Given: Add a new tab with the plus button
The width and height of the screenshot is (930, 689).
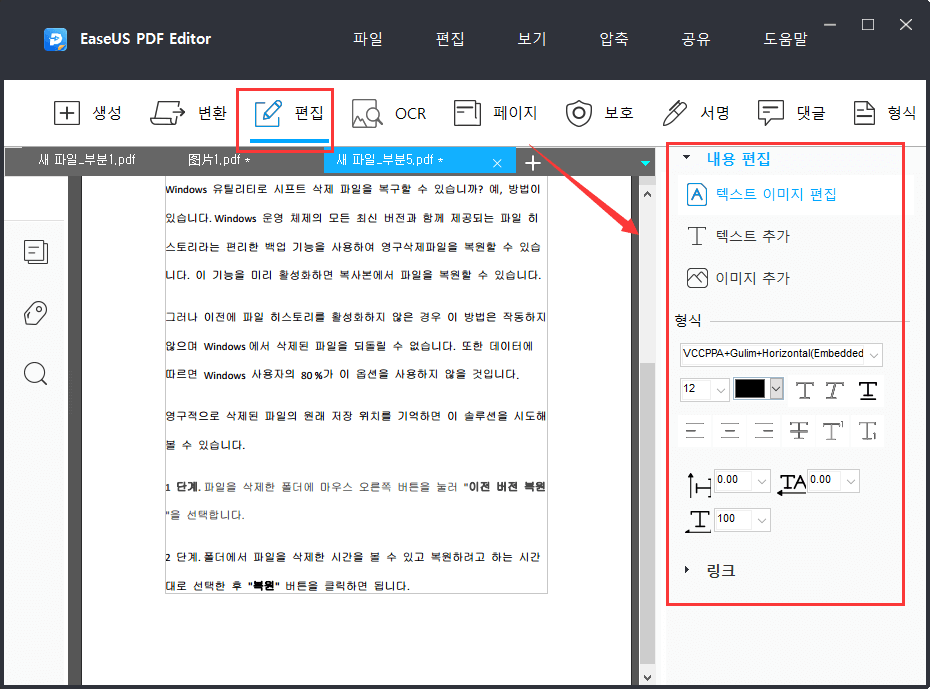Looking at the screenshot, I should point(533,161).
